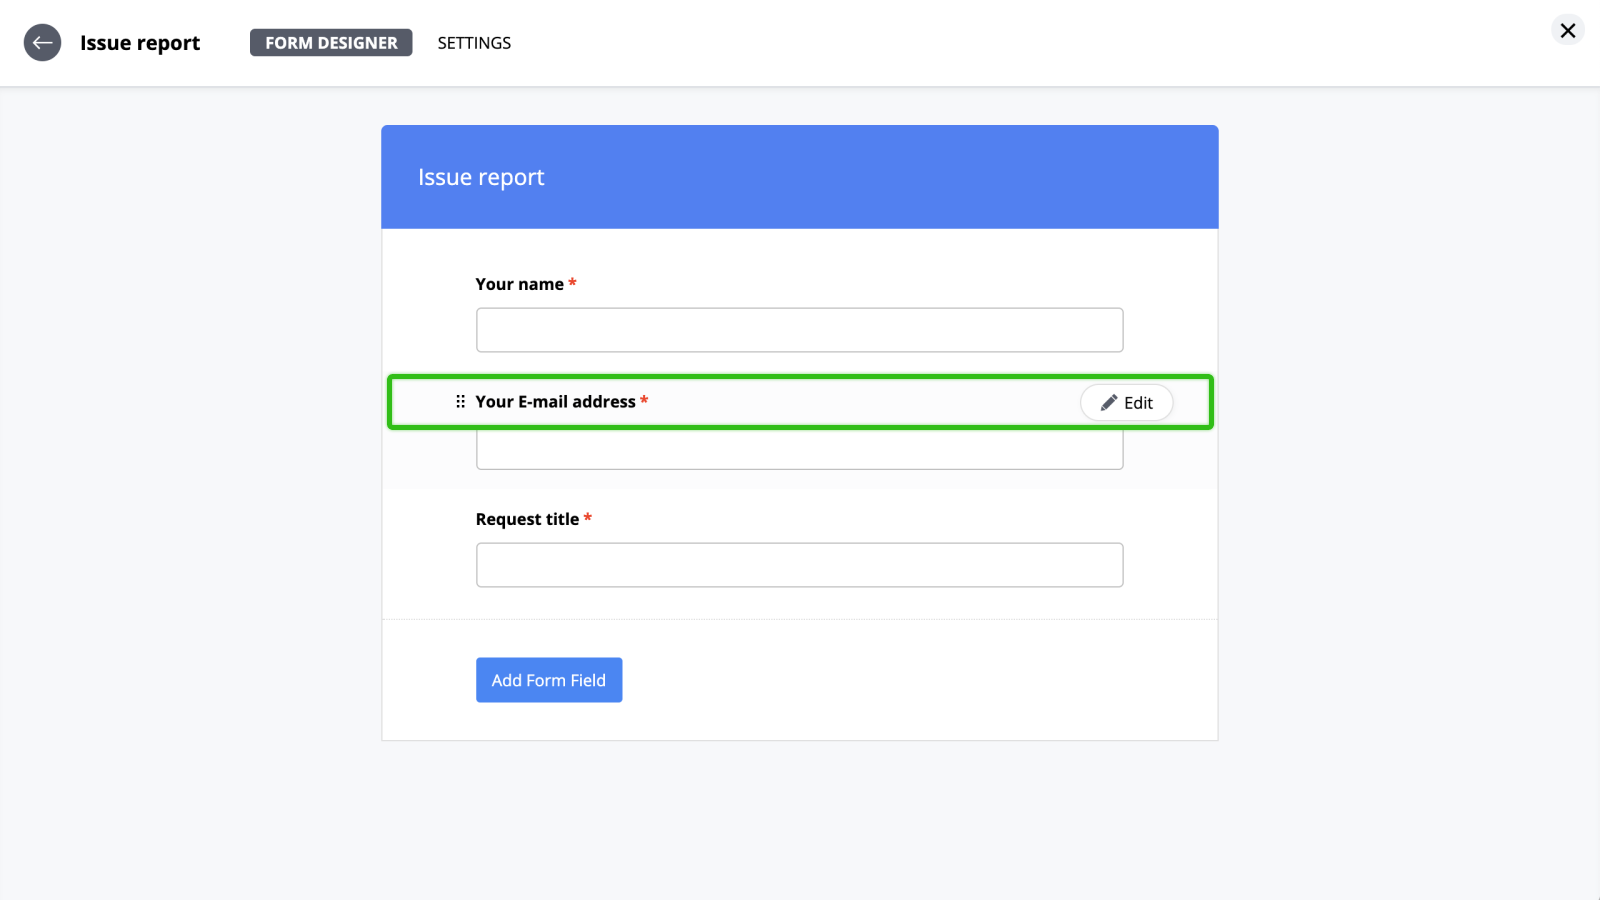Image resolution: width=1600 pixels, height=900 pixels.
Task: Click the Request title label
Action: [x=527, y=519]
